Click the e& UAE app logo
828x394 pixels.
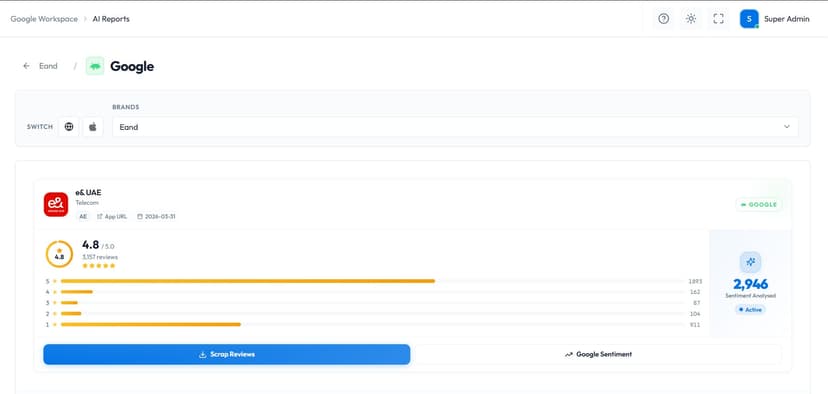click(x=56, y=204)
